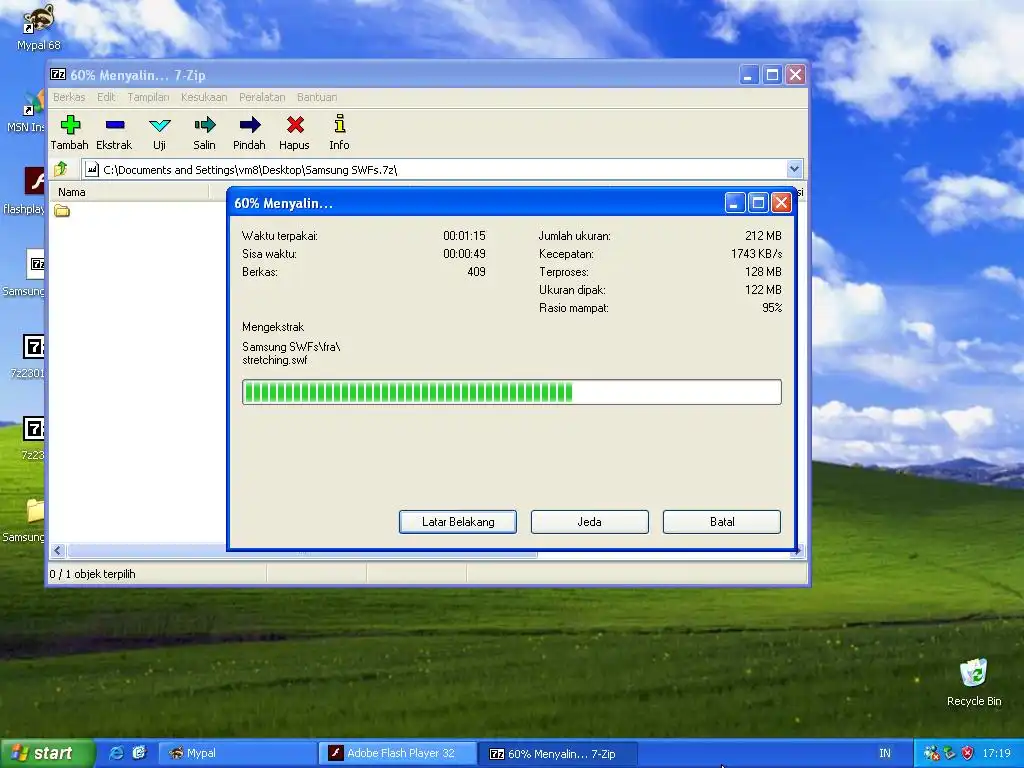The width and height of the screenshot is (1024, 768).
Task: Click the Samsung 7z archive desktop icon
Action: 35,264
